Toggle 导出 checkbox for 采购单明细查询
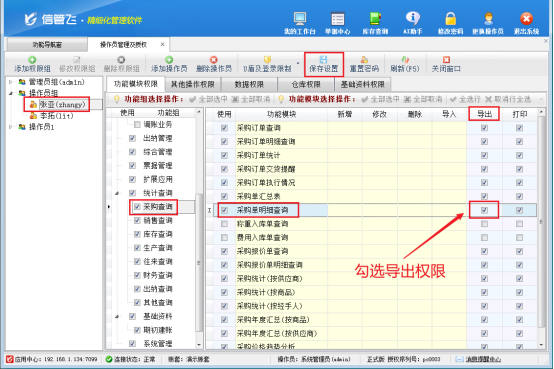Image resolution: width=554 pixels, height=369 pixels. [x=484, y=210]
